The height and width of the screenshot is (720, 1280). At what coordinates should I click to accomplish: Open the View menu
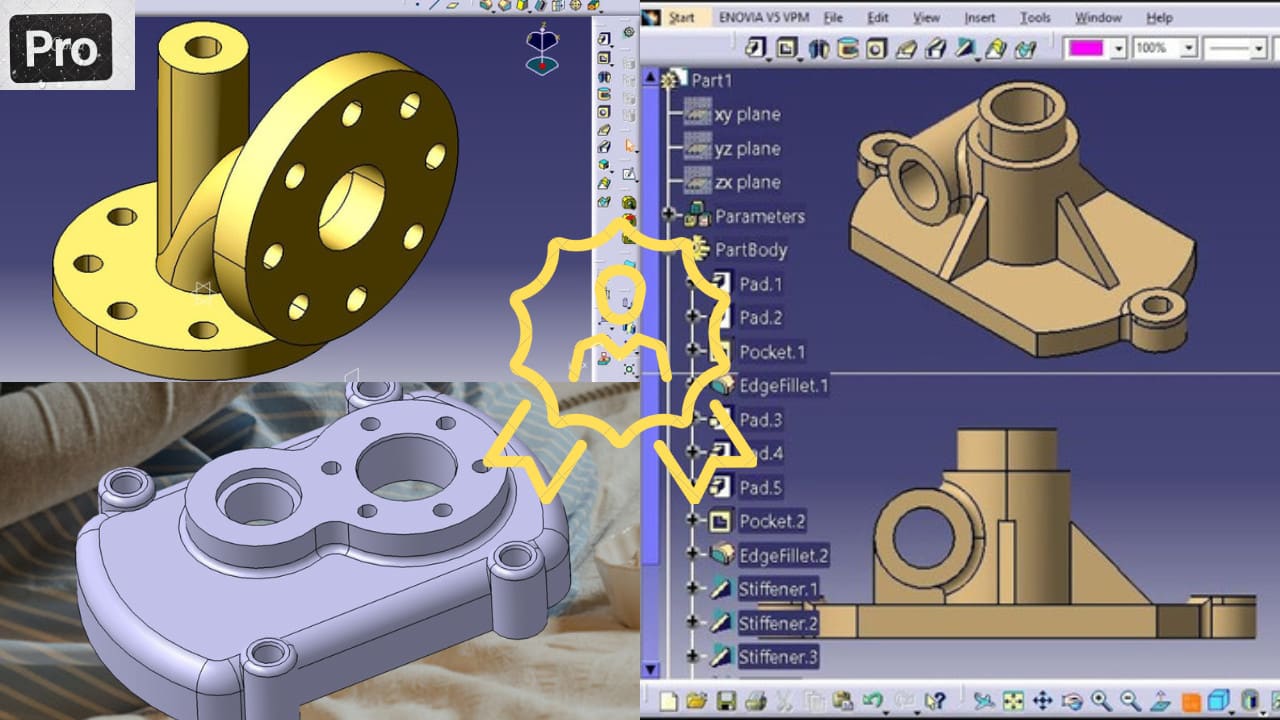(927, 18)
